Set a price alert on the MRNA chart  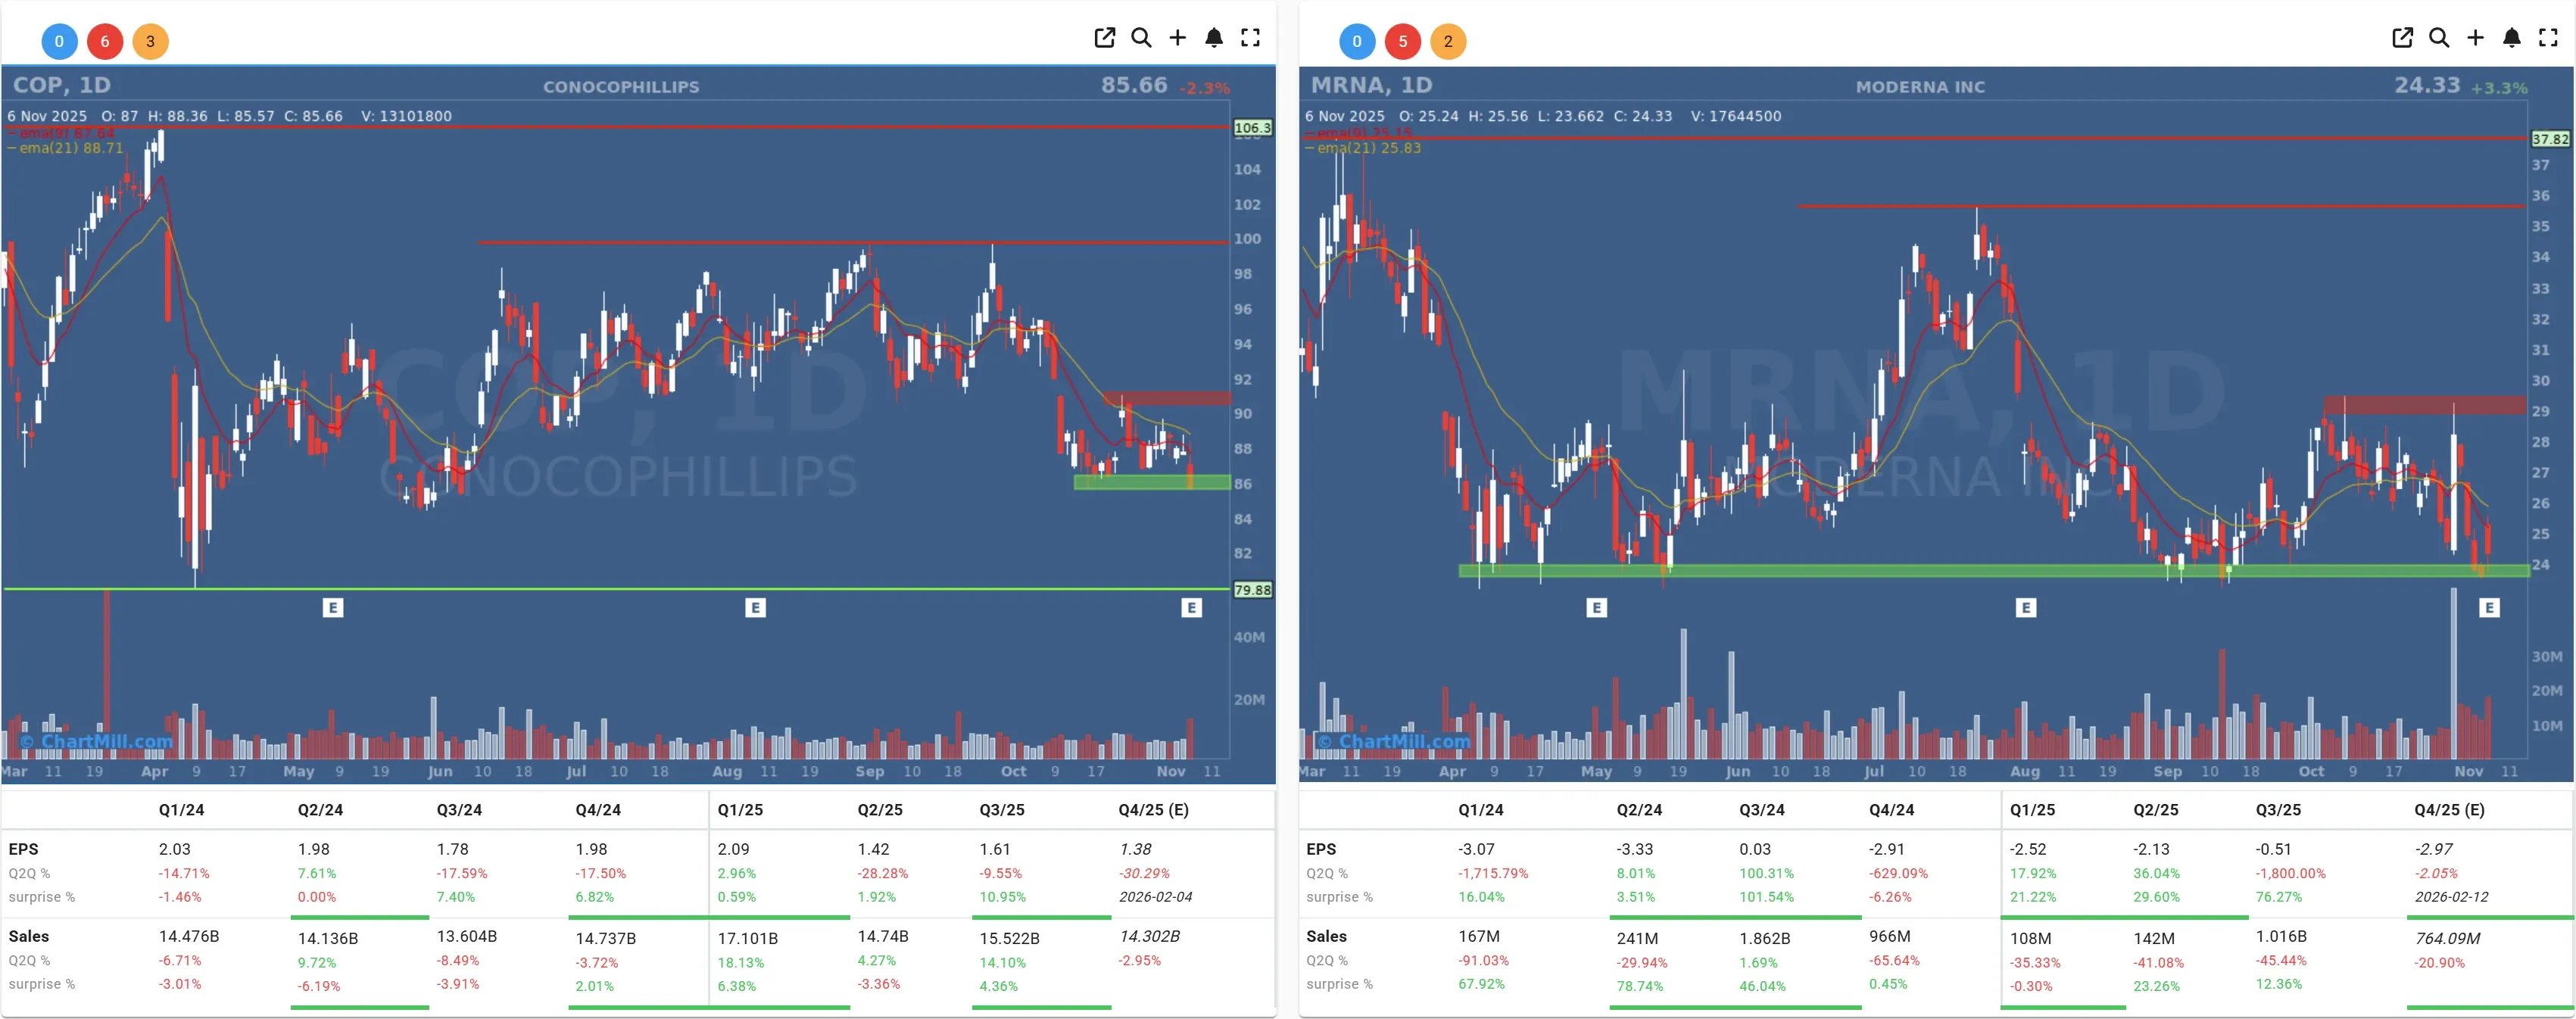pyautogui.click(x=2511, y=38)
